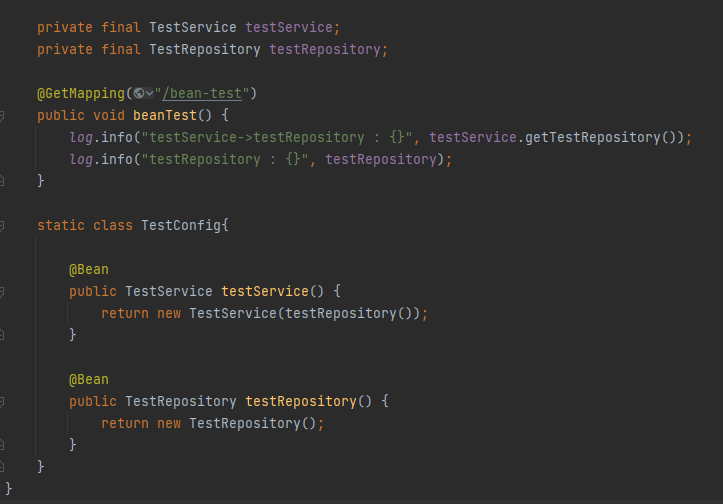Image resolution: width=723 pixels, height=504 pixels.
Task: Click the @GetMapping annotation
Action: pyautogui.click(x=81, y=94)
